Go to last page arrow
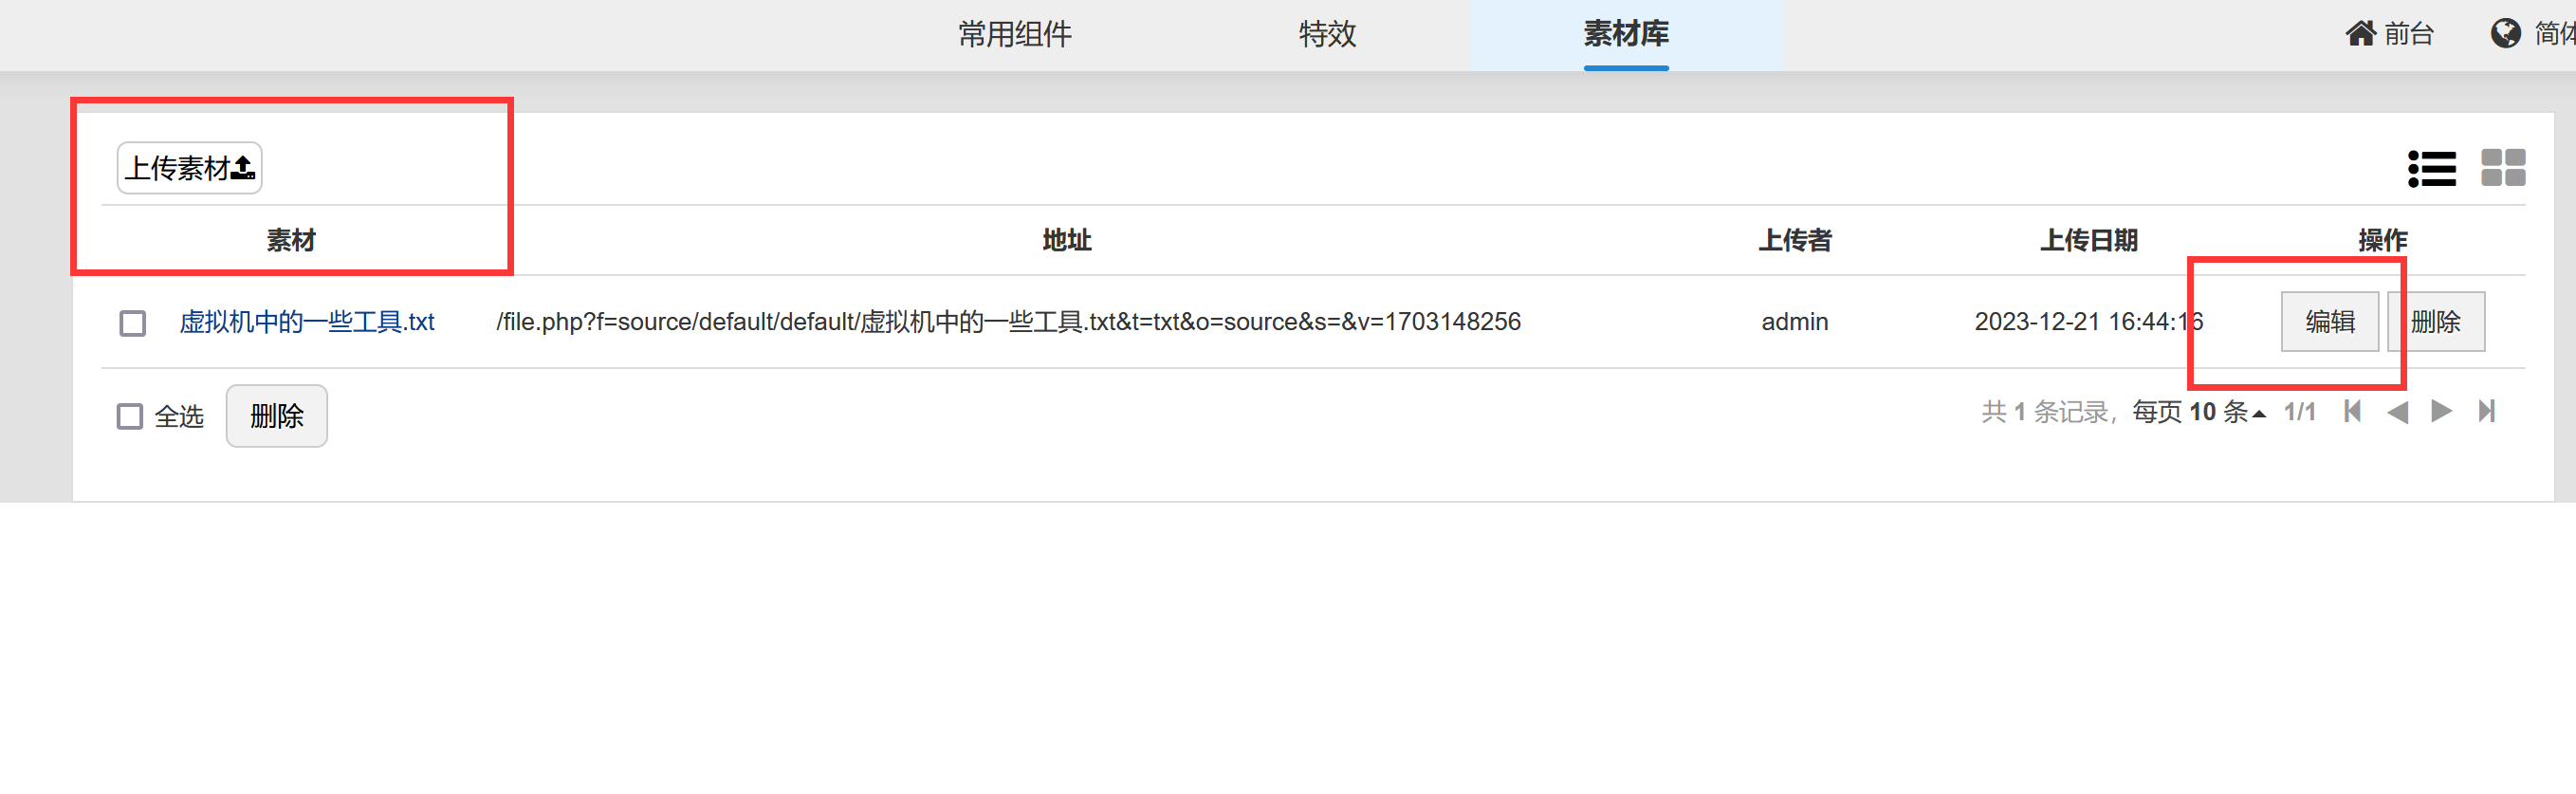Screen dimensions: 2576x794 click(x=2487, y=411)
